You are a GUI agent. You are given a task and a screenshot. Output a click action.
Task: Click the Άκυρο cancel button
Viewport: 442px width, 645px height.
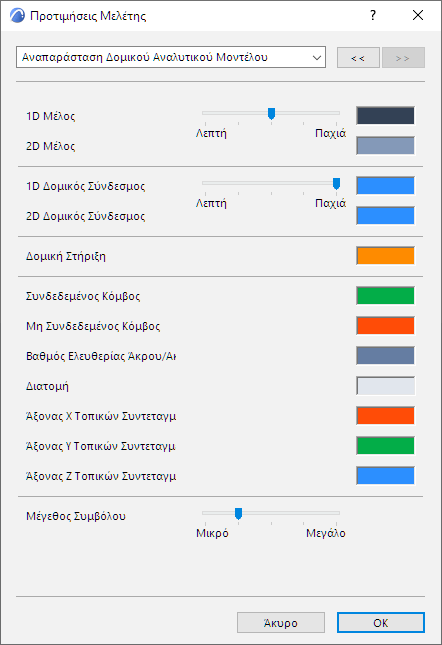click(281, 623)
